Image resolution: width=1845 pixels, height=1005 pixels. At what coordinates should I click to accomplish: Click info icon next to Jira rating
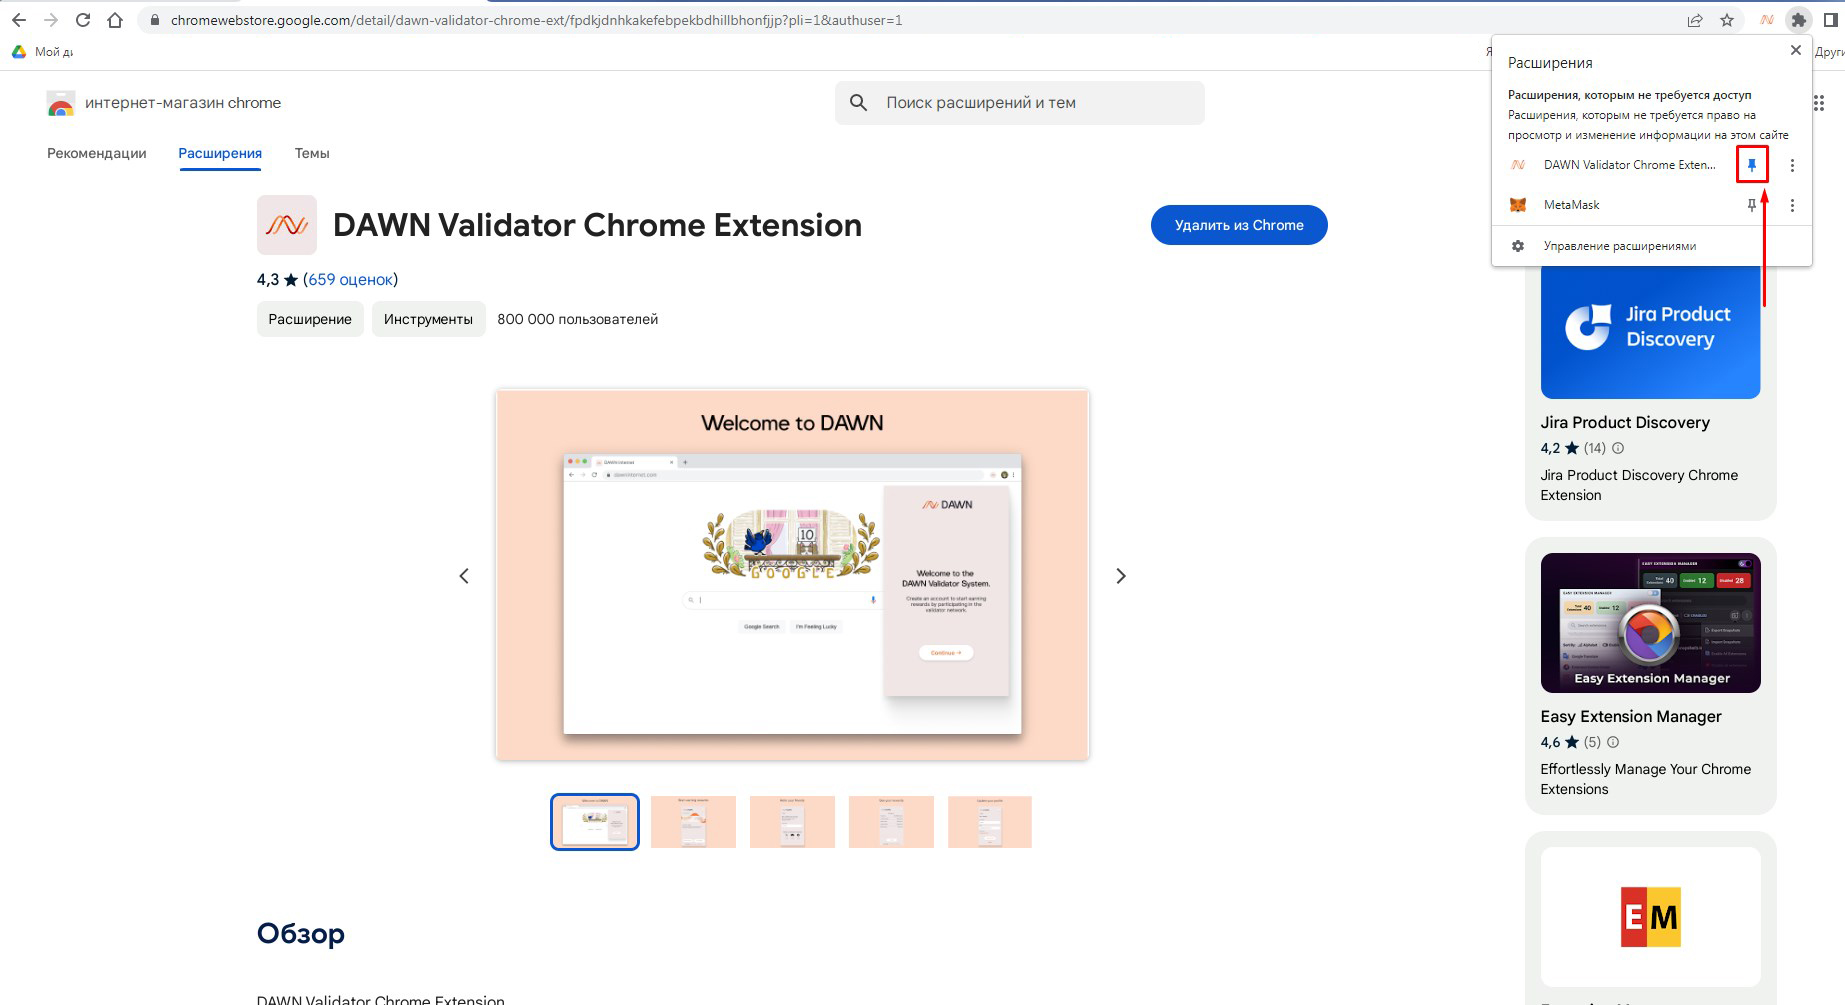[x=1618, y=448]
